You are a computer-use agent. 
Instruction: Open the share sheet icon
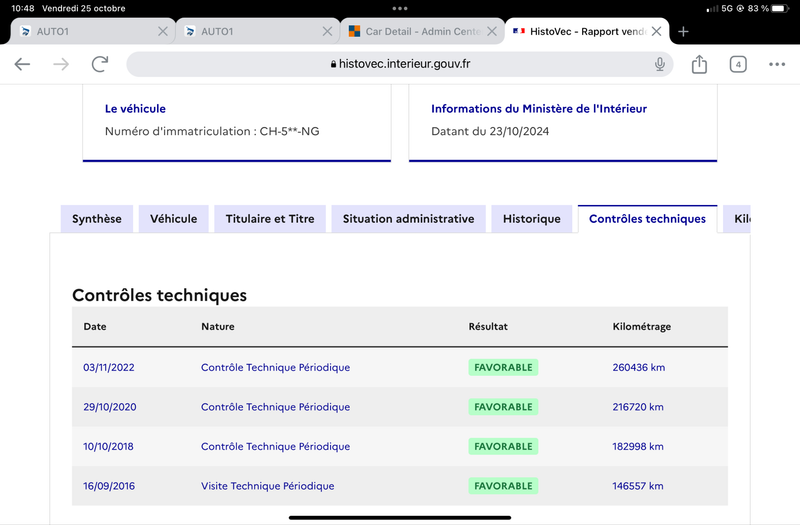699,64
